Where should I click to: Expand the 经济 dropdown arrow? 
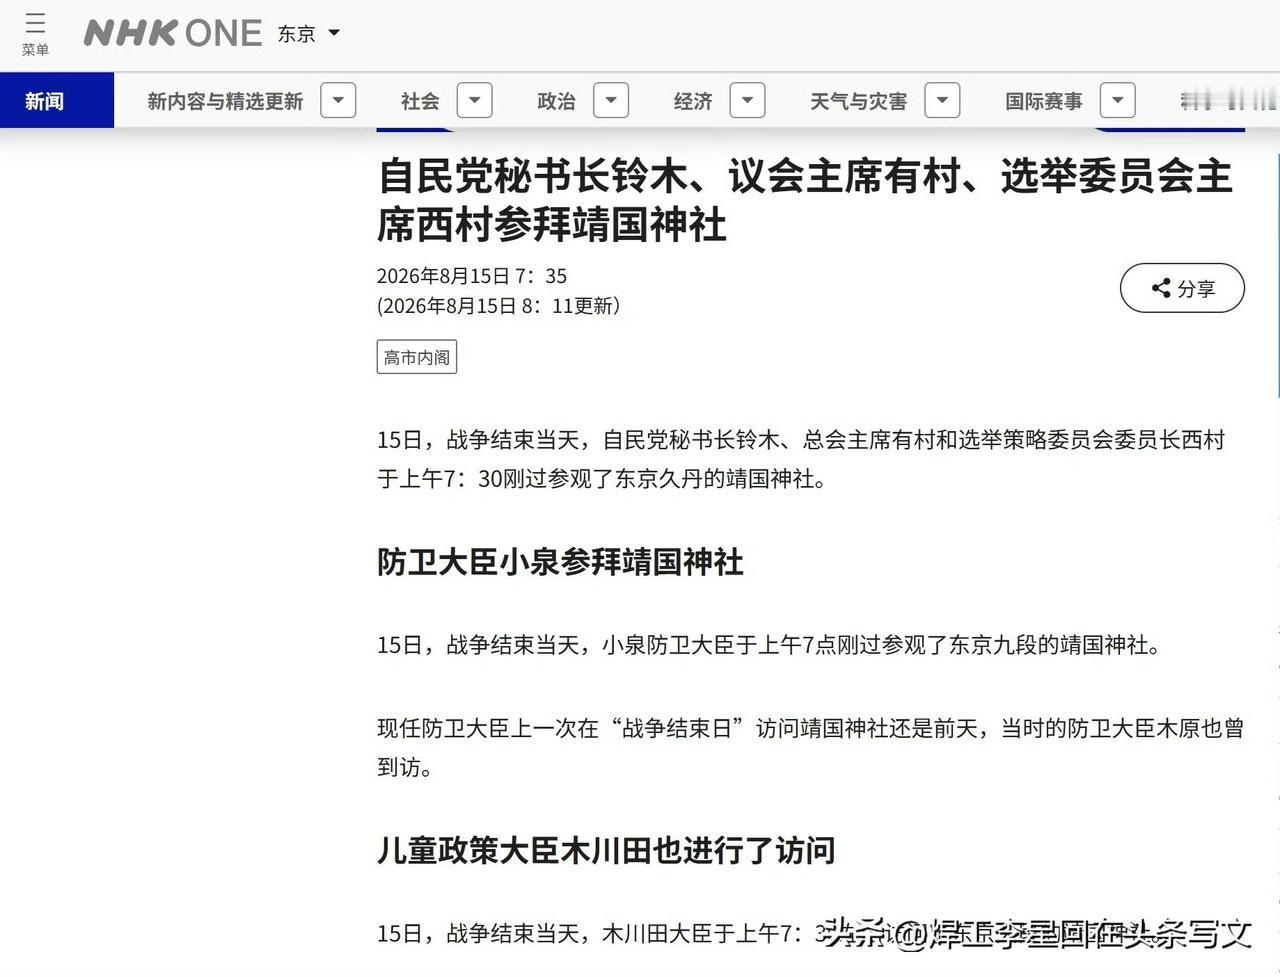tap(748, 100)
